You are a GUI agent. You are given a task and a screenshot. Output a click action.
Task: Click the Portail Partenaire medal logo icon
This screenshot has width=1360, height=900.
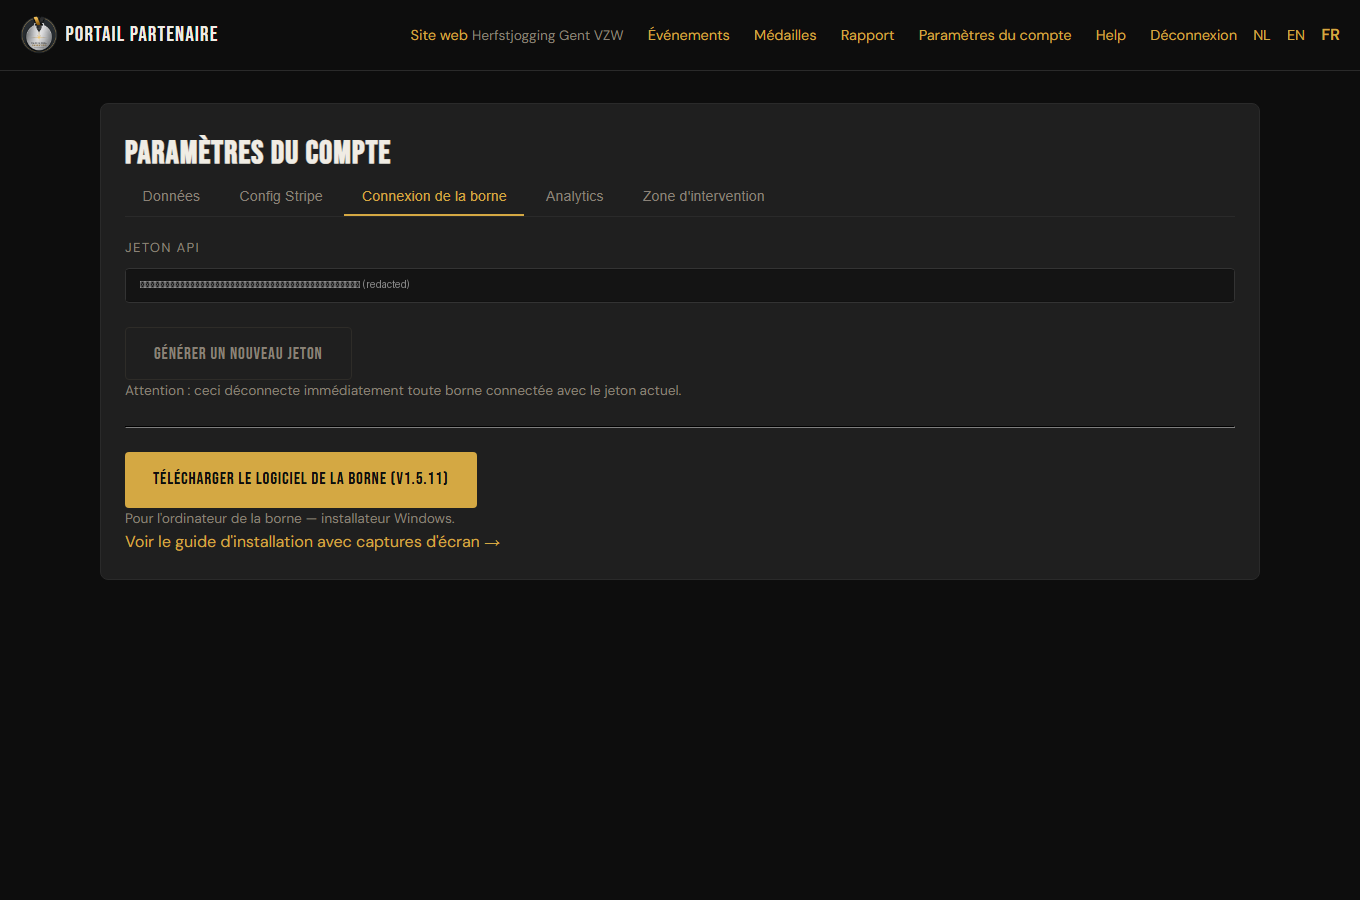click(39, 35)
